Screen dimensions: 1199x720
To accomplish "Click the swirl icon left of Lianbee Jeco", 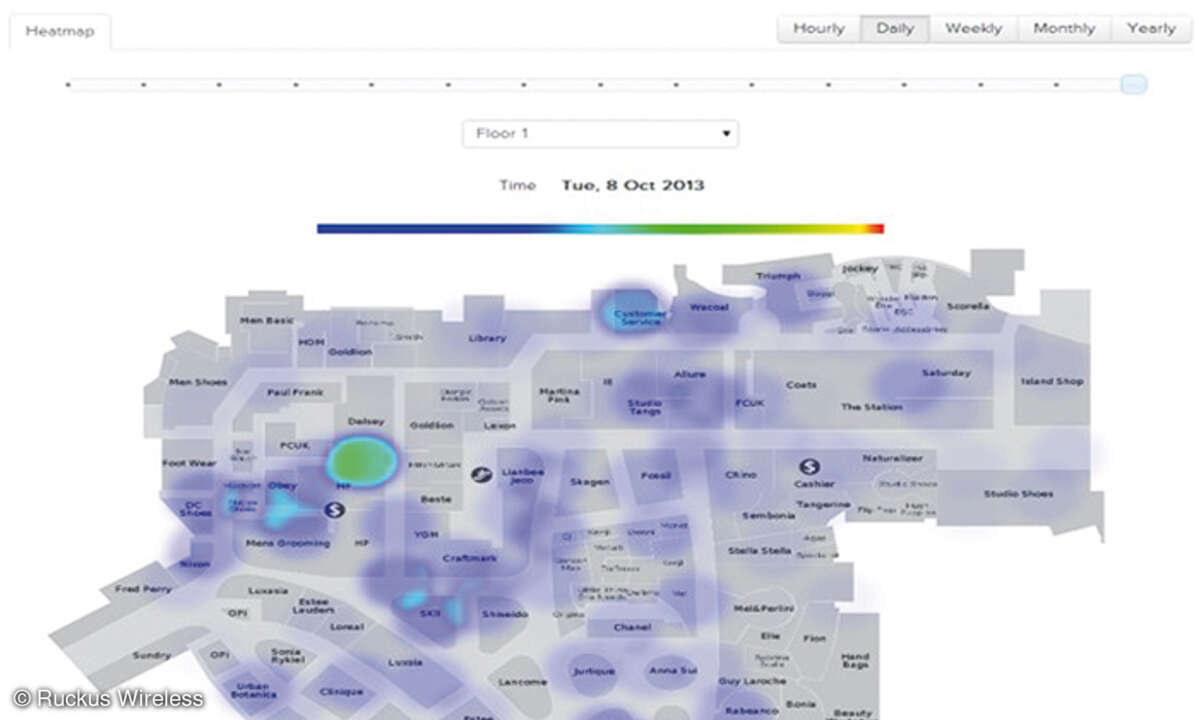I will point(481,475).
